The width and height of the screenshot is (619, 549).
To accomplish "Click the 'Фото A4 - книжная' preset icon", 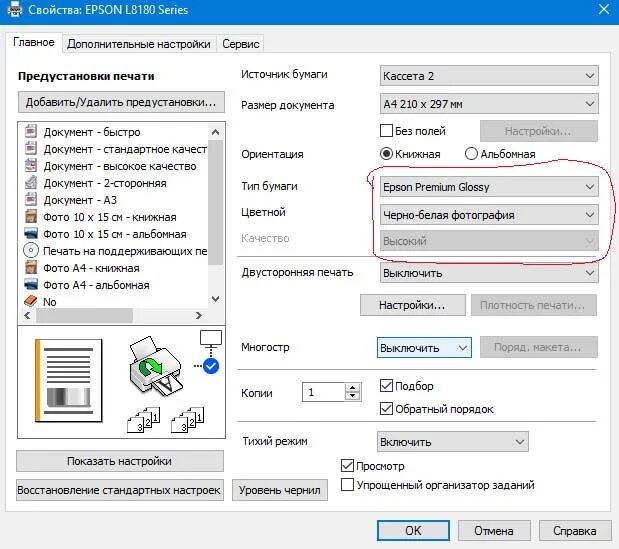I will pos(31,267).
